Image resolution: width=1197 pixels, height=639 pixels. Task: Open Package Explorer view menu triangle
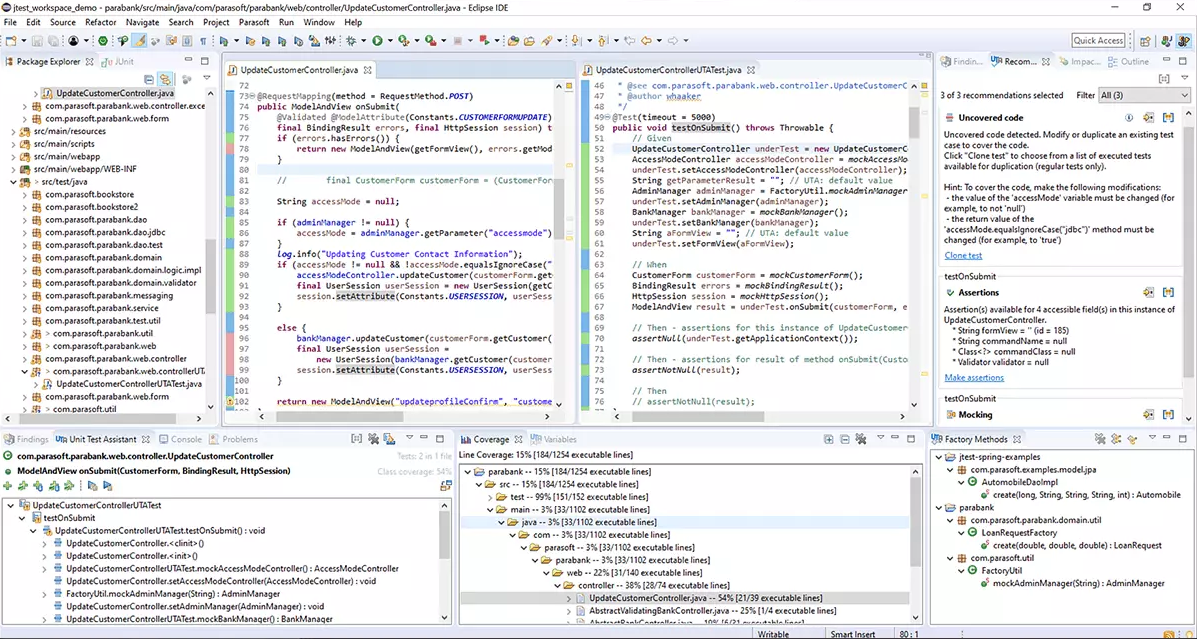coord(207,78)
